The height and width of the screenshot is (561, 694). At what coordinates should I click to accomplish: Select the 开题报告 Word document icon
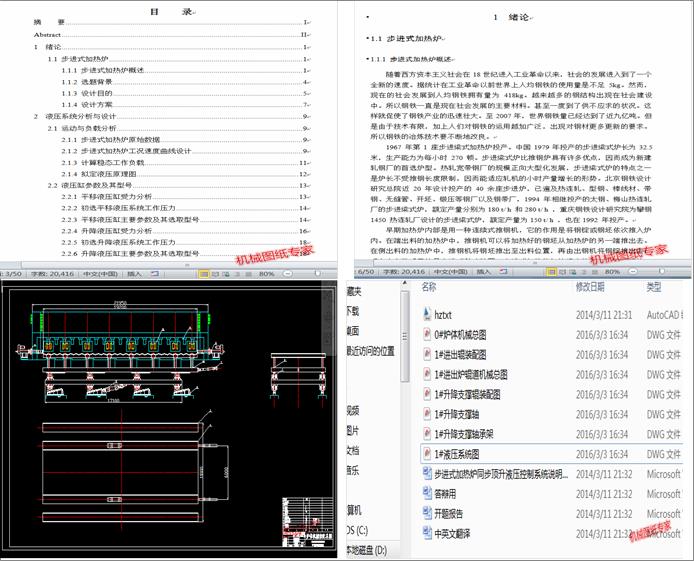[427, 513]
